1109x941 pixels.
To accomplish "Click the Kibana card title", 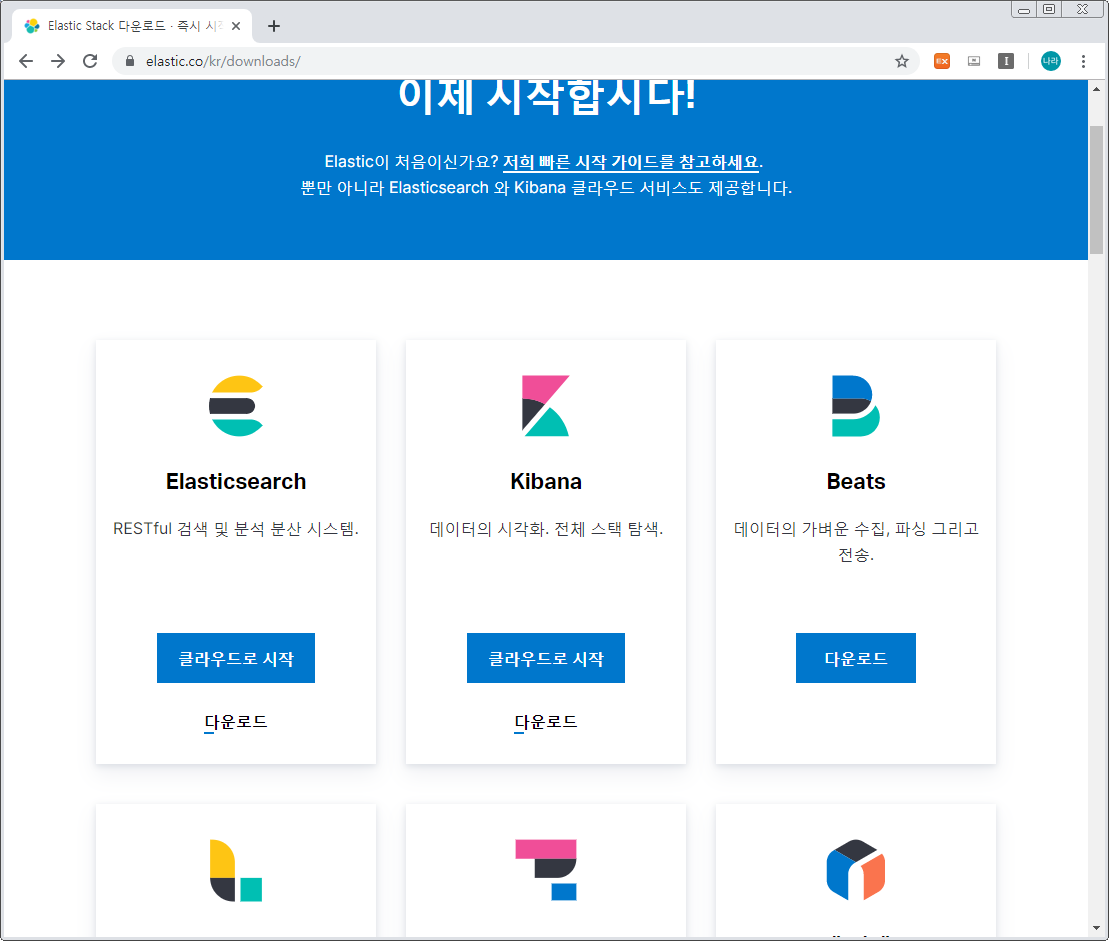I will pyautogui.click(x=546, y=482).
